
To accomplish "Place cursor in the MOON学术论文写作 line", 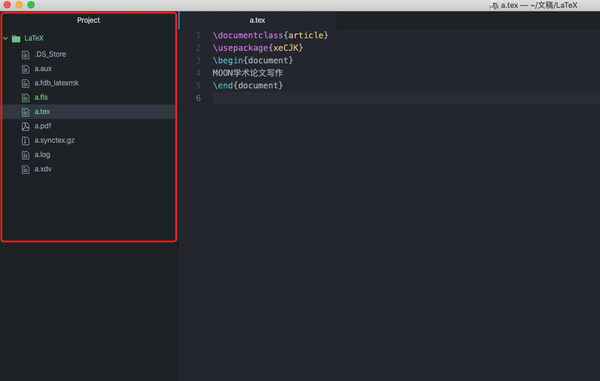I will [248, 73].
